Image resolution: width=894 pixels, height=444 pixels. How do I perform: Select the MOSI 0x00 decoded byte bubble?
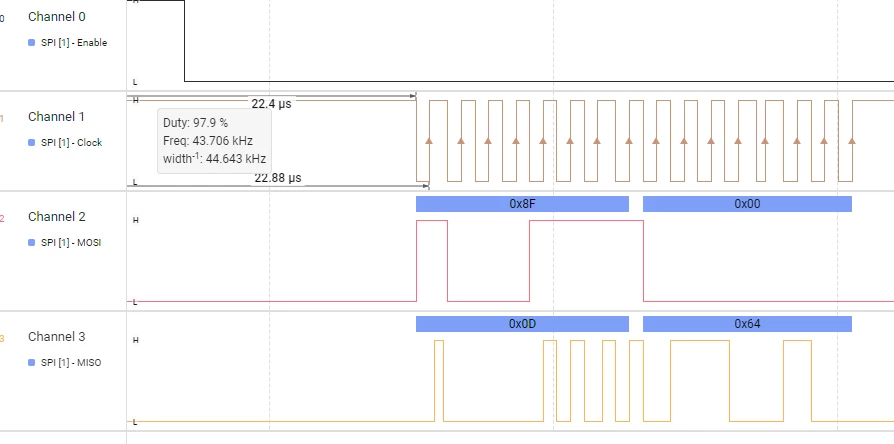(x=747, y=204)
